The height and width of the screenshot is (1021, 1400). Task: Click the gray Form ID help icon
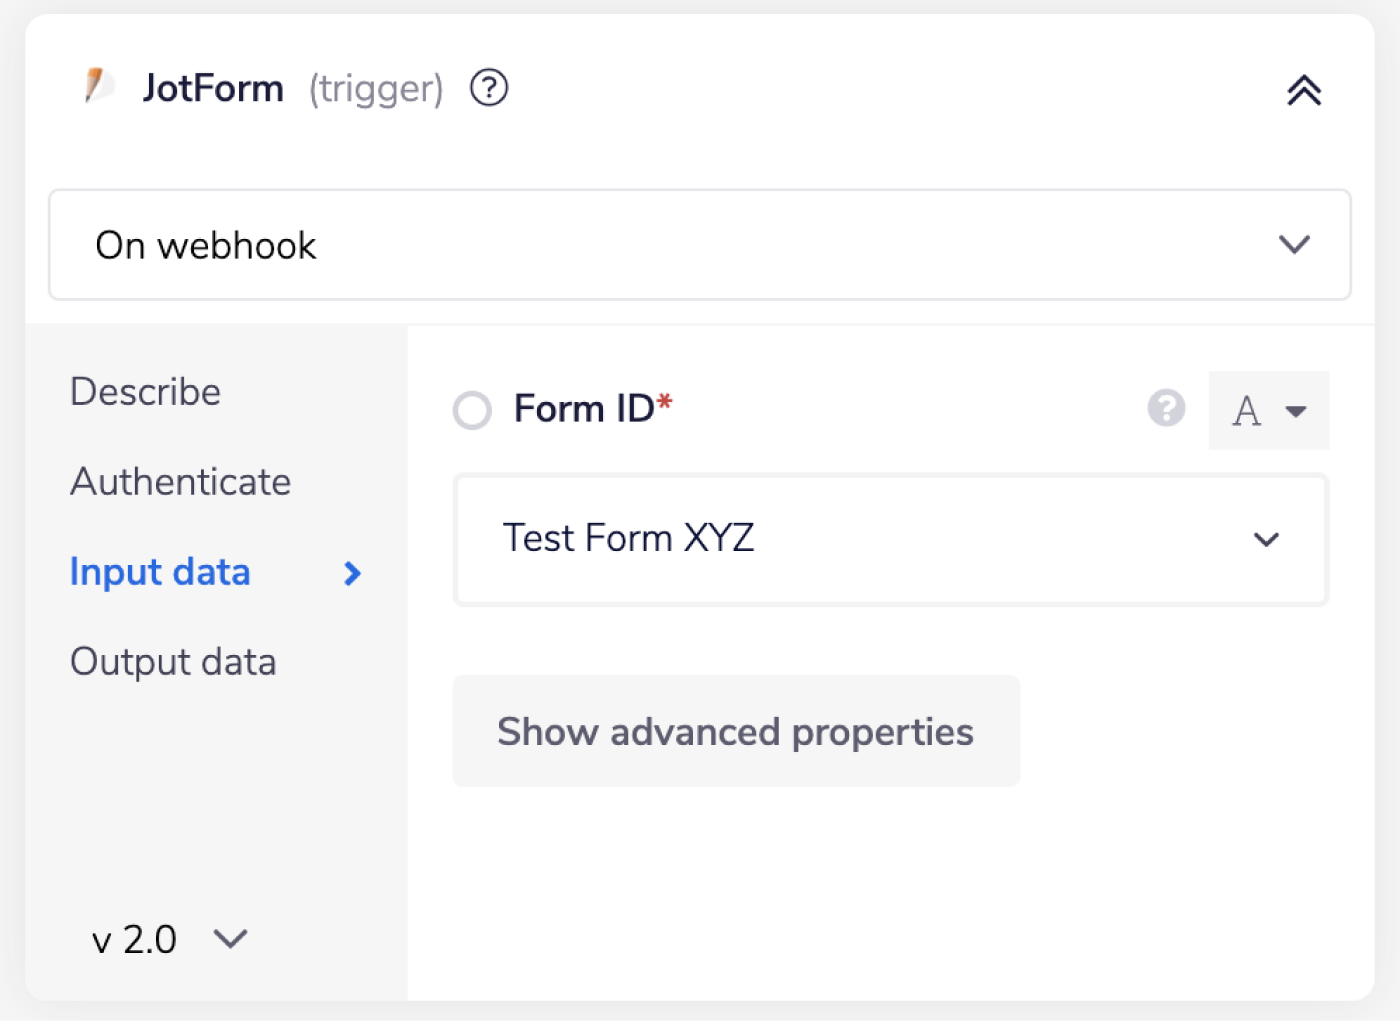(1166, 408)
